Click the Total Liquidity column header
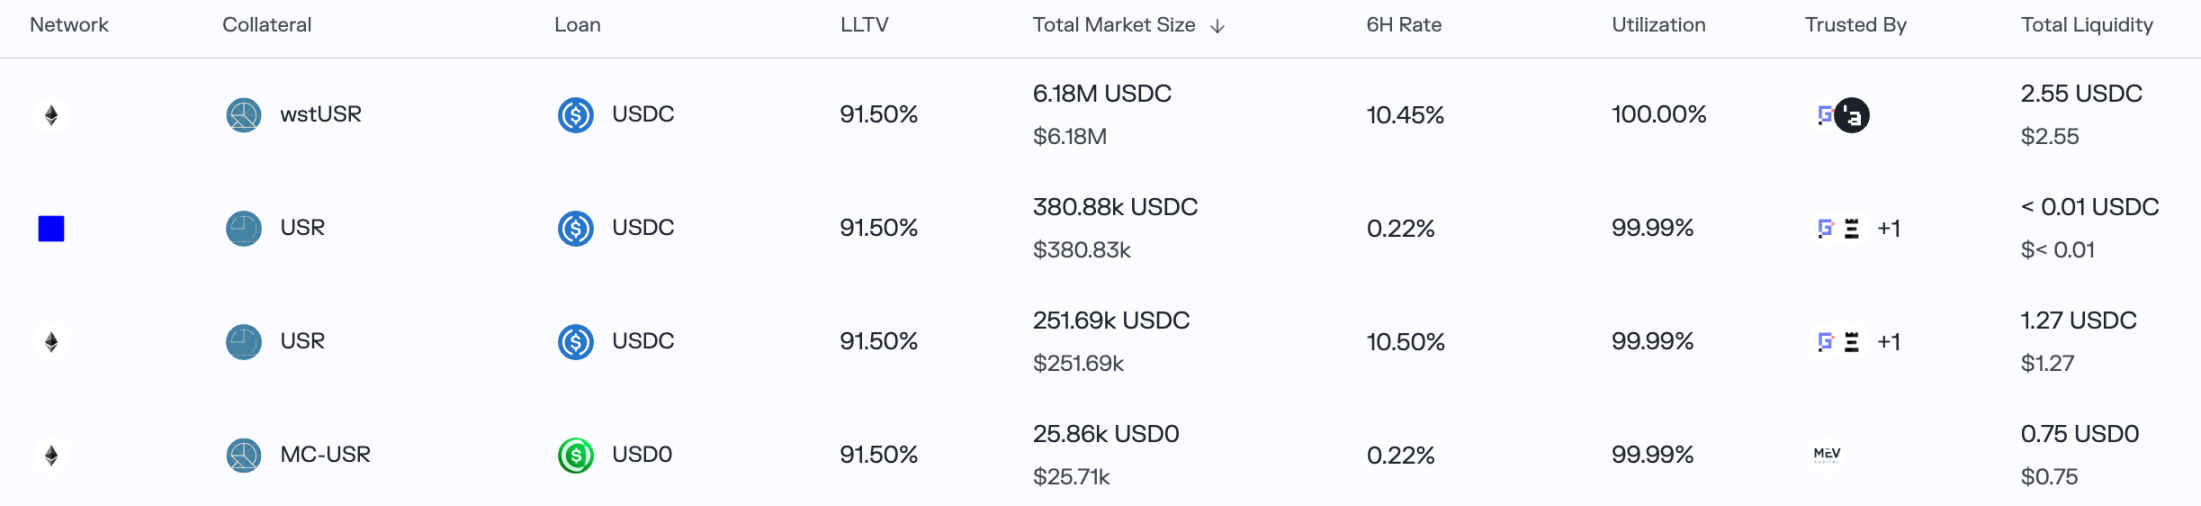The image size is (2201, 506). (2086, 25)
